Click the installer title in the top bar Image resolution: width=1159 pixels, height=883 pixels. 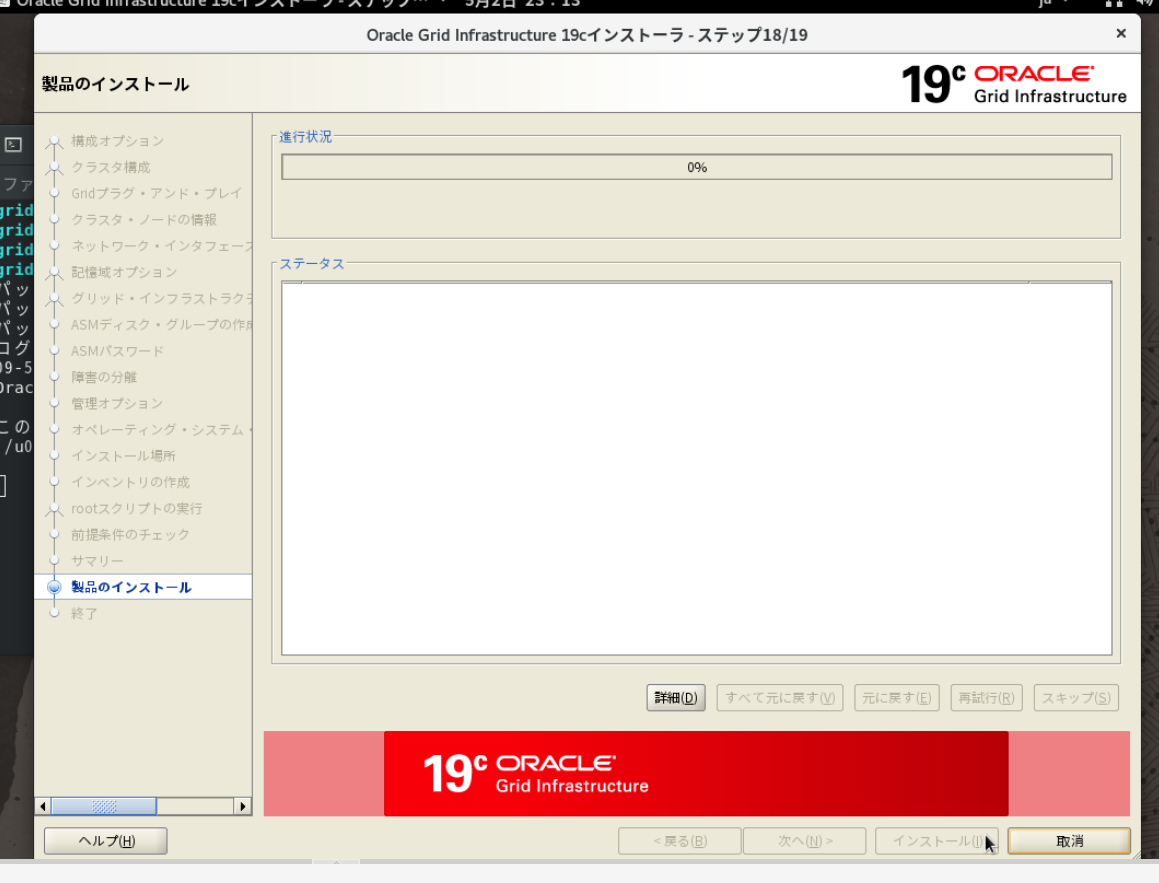(222, 4)
